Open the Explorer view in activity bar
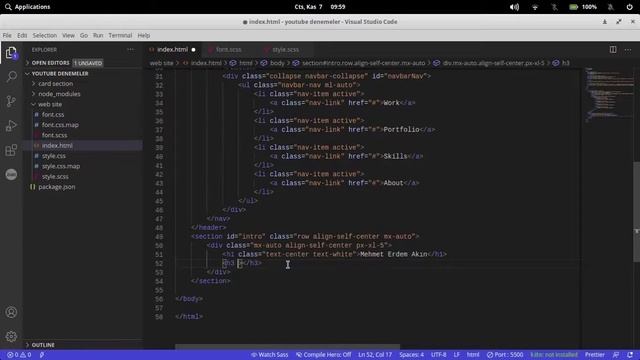The width and height of the screenshot is (640, 360). click(x=11, y=53)
